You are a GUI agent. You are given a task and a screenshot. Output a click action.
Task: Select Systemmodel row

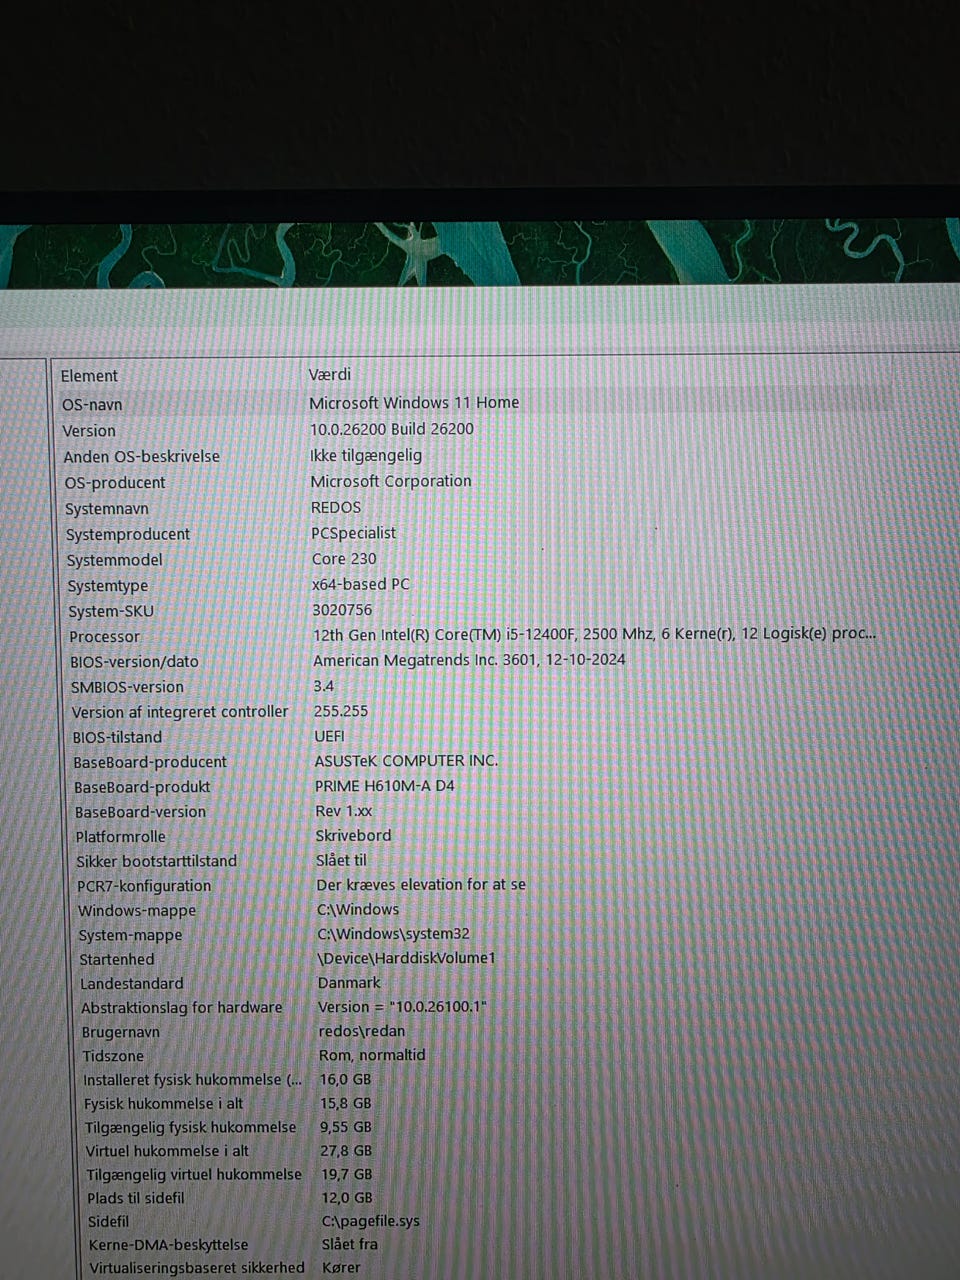[114, 560]
